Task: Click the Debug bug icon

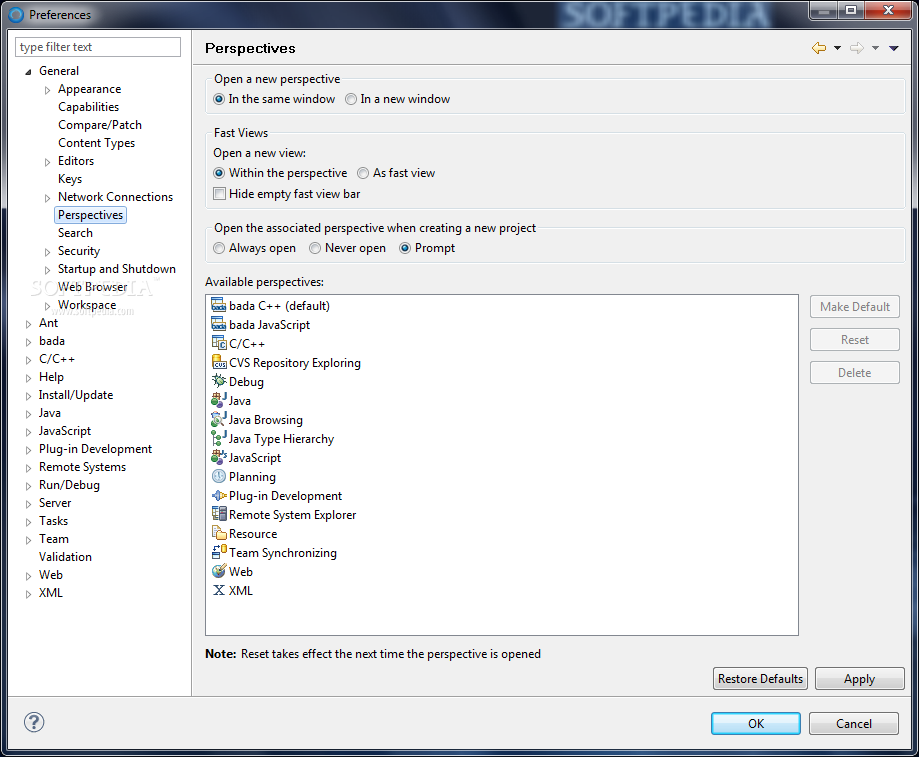Action: click(219, 381)
